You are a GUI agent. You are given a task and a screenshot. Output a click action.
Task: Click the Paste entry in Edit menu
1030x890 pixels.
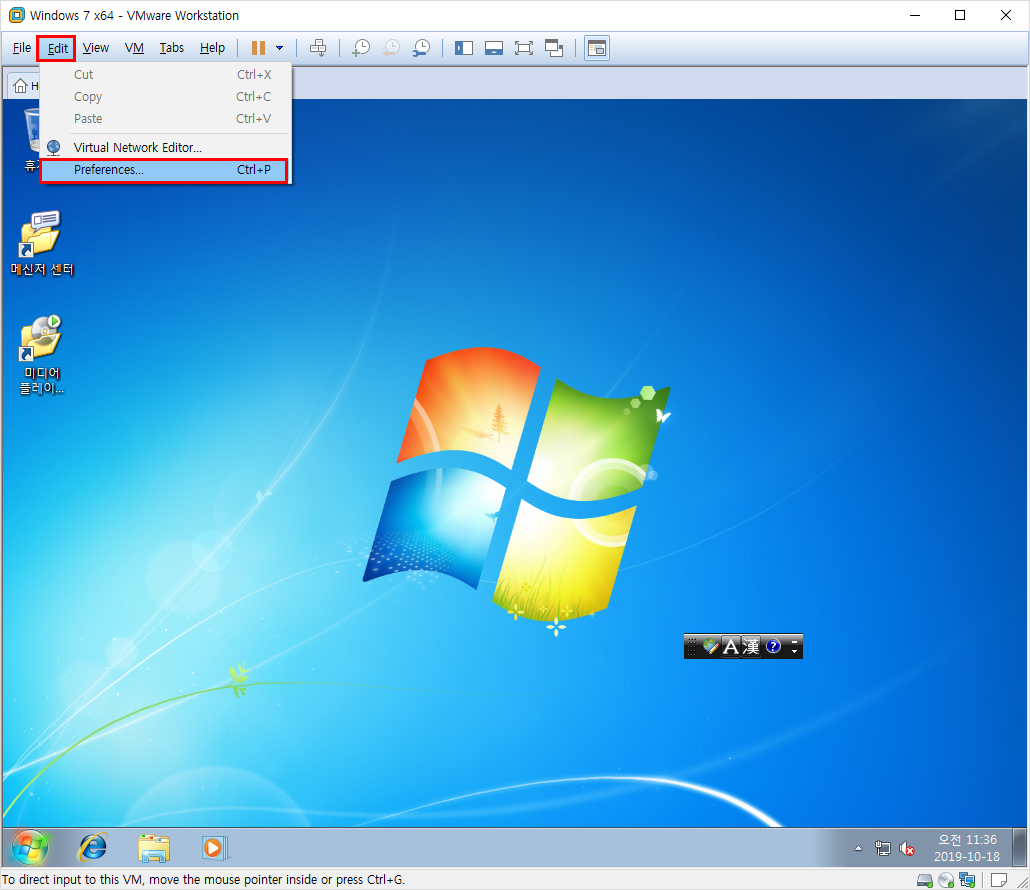point(164,118)
